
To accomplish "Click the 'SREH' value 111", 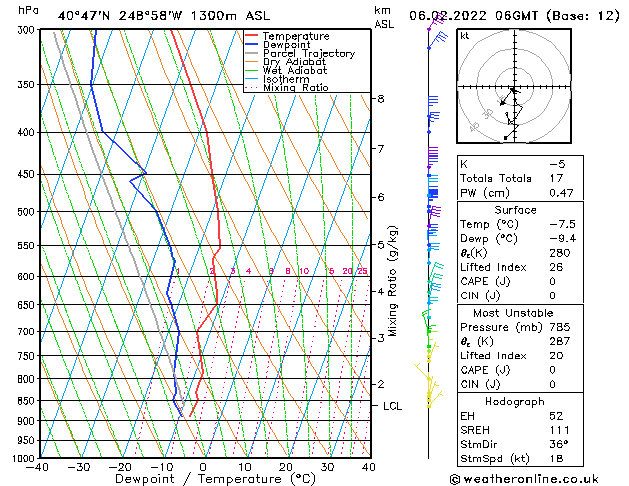I will pyautogui.click(x=560, y=430).
